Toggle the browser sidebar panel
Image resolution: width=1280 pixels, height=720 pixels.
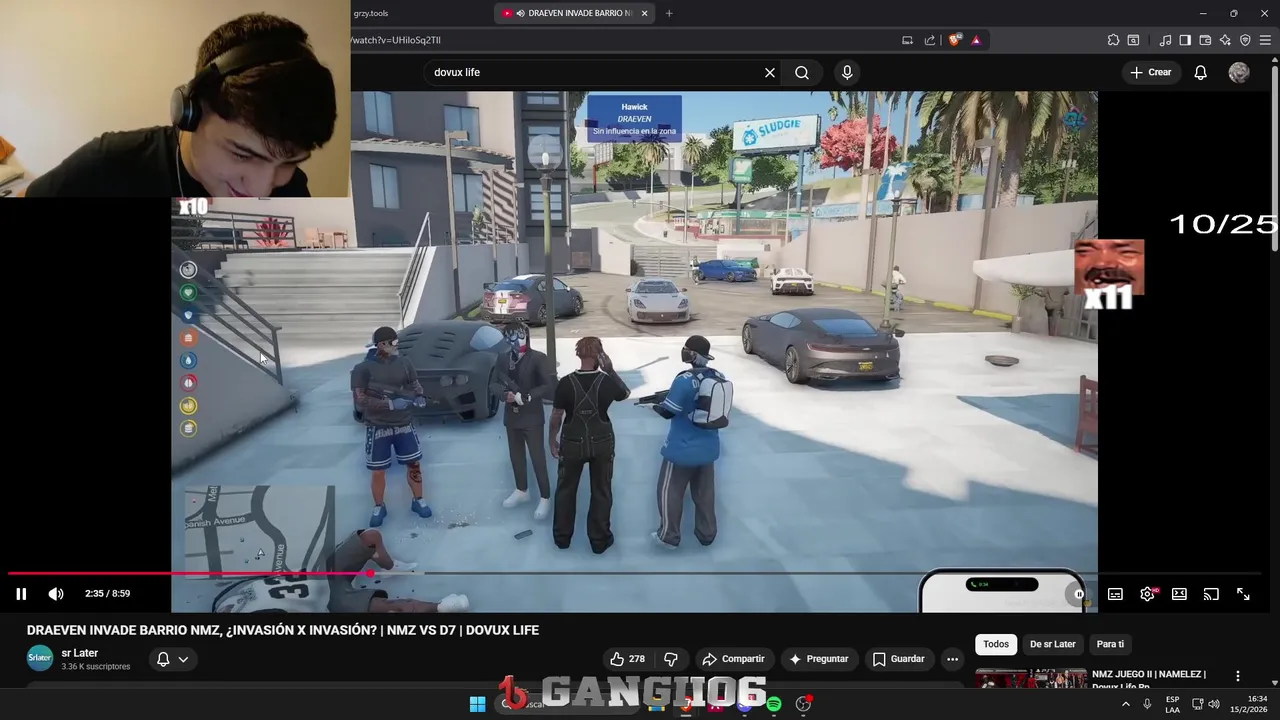tap(1185, 40)
